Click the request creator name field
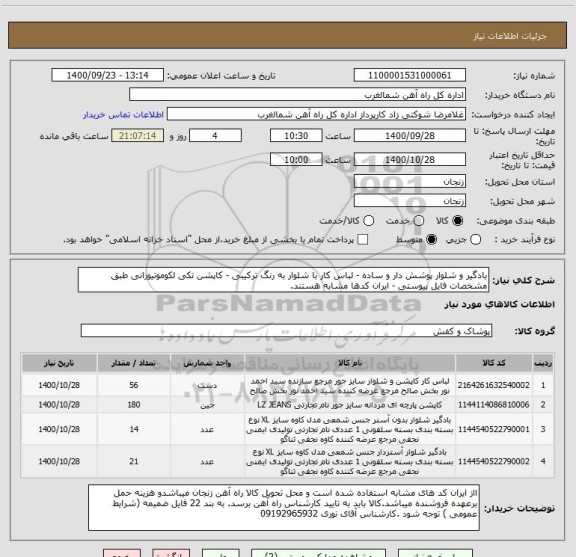Screen dimensions: 576x557 (x=316, y=114)
